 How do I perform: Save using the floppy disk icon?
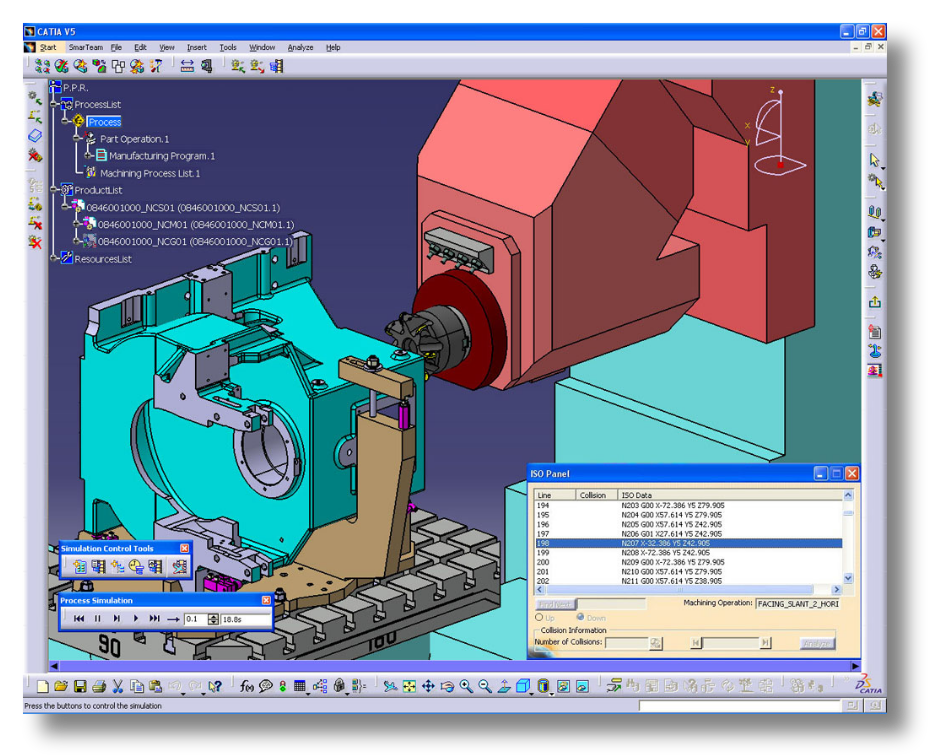click(x=80, y=686)
